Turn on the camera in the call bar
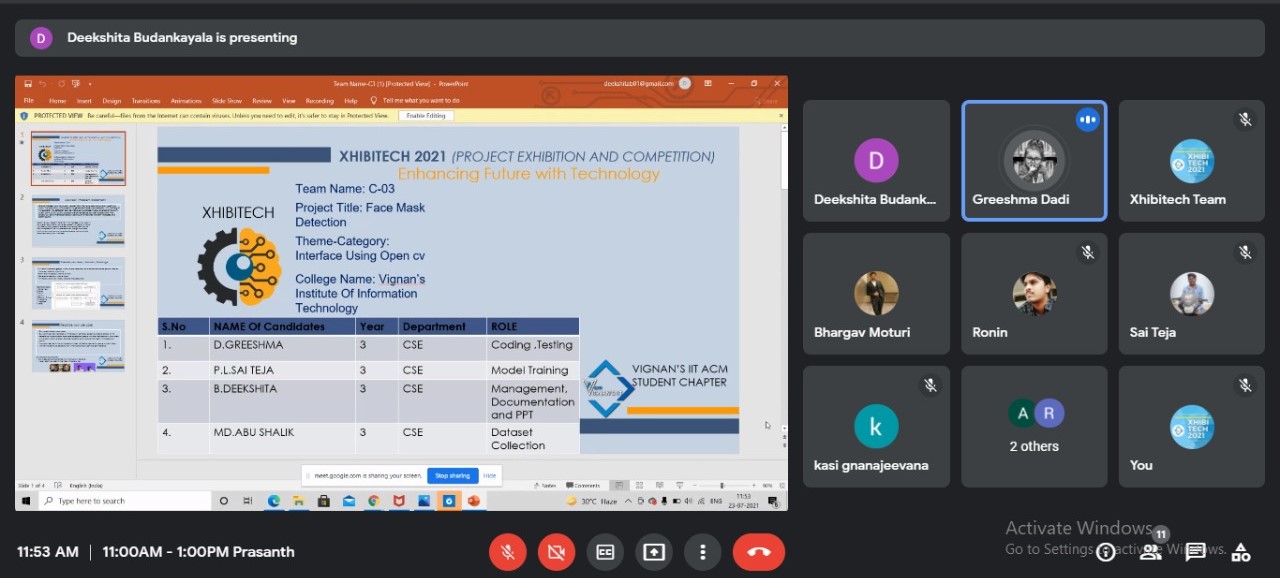Viewport: 1280px width, 578px height. click(556, 552)
